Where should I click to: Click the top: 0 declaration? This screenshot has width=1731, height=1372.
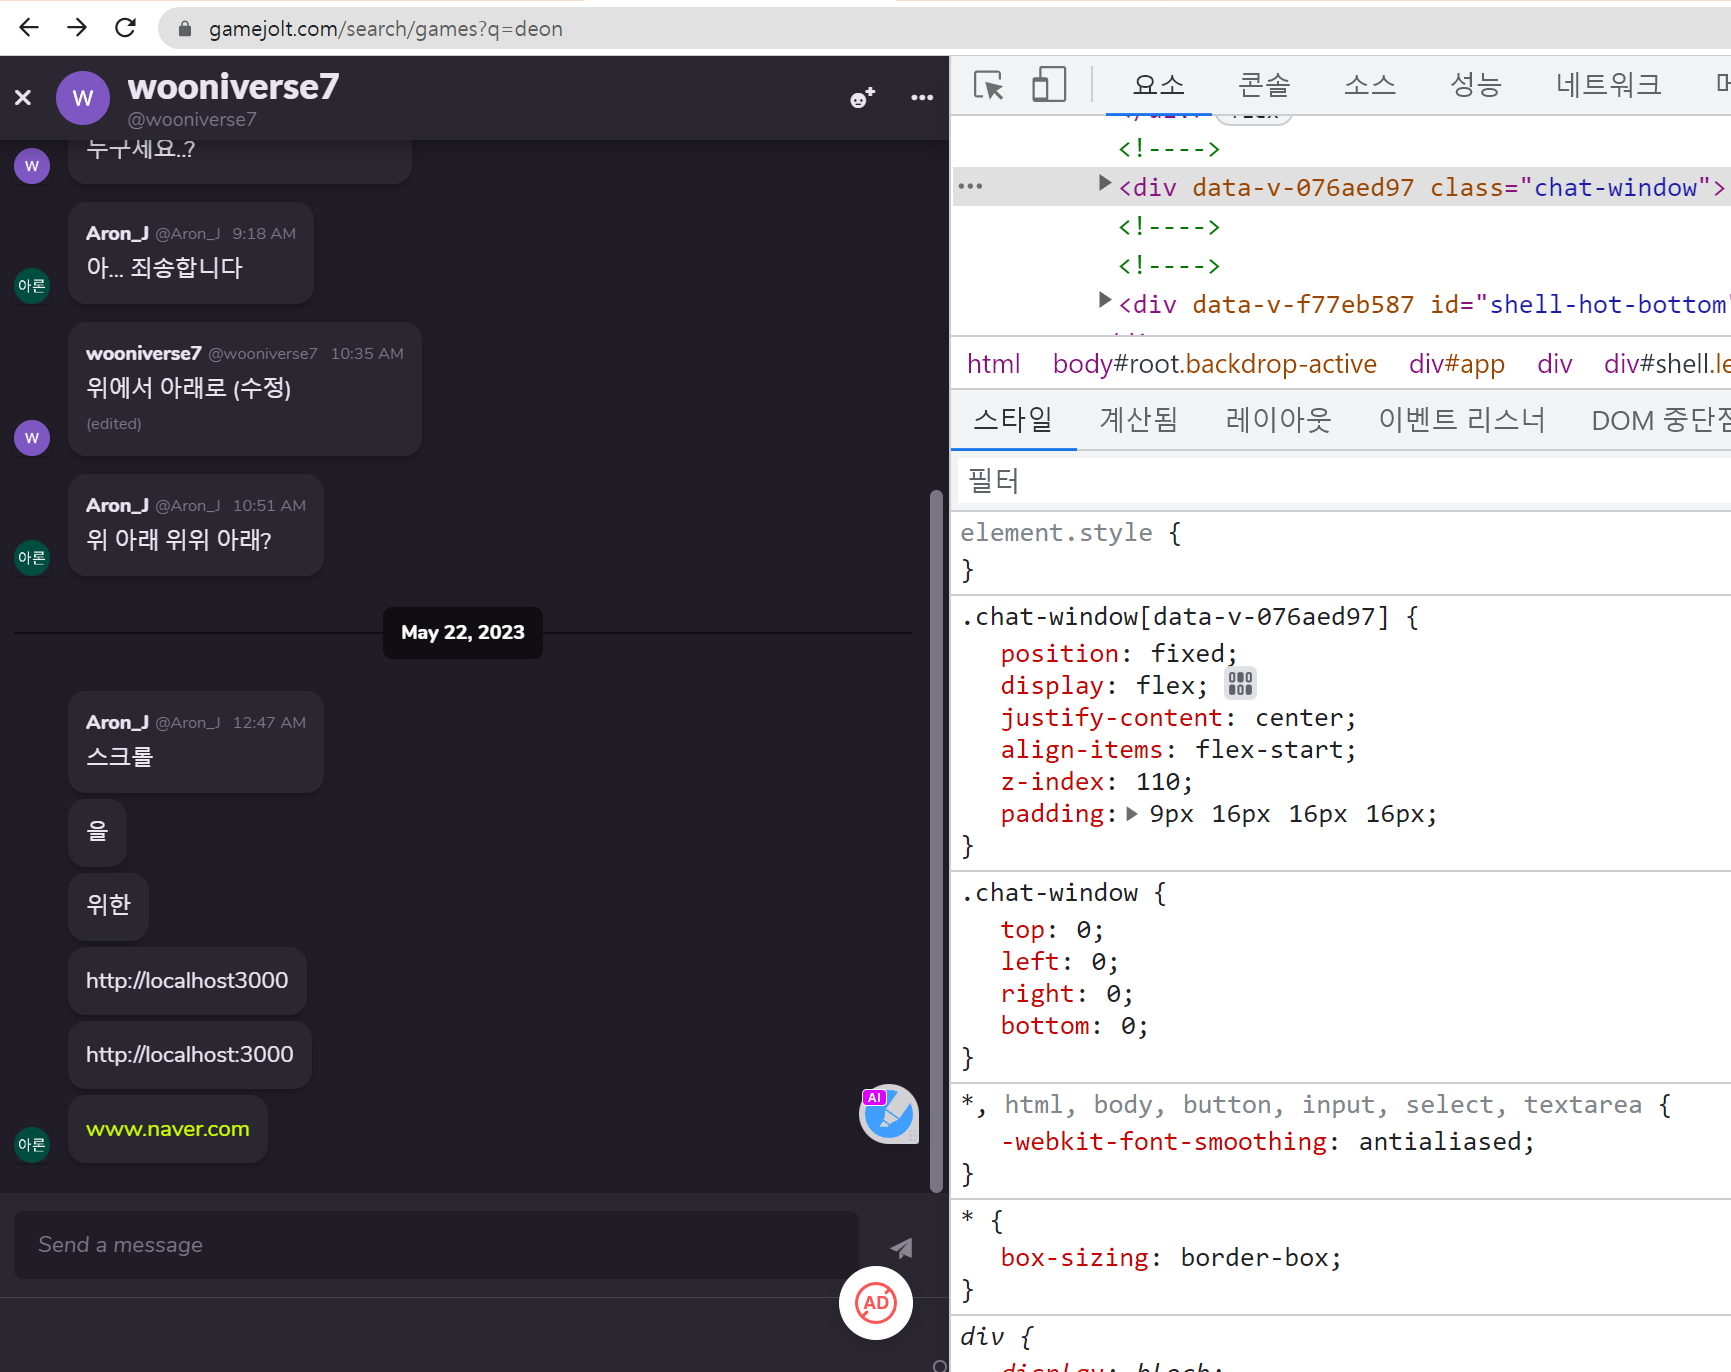[x=1052, y=930]
